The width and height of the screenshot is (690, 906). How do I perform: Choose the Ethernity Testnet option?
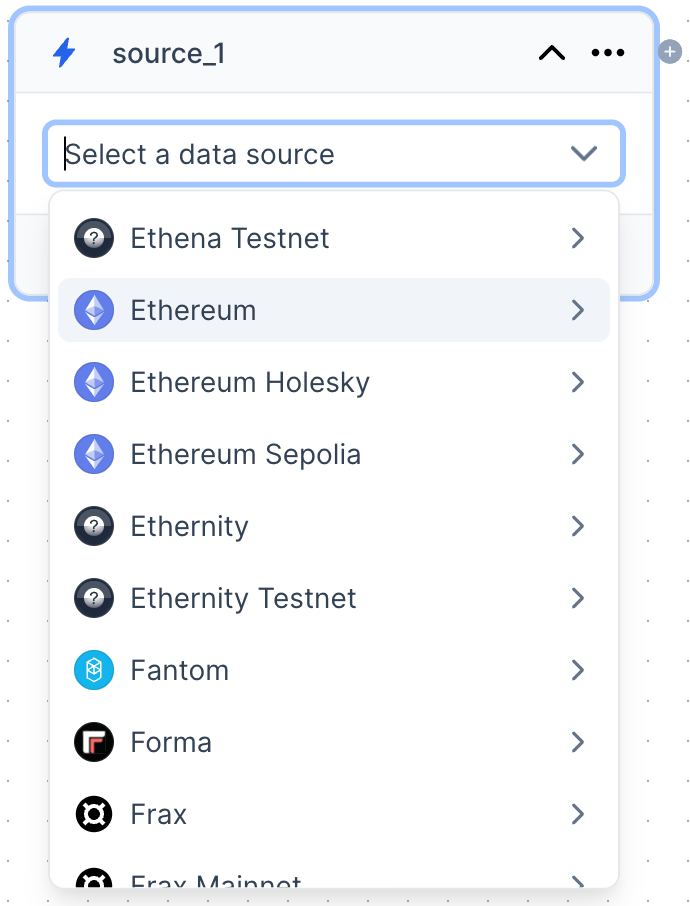(x=243, y=598)
